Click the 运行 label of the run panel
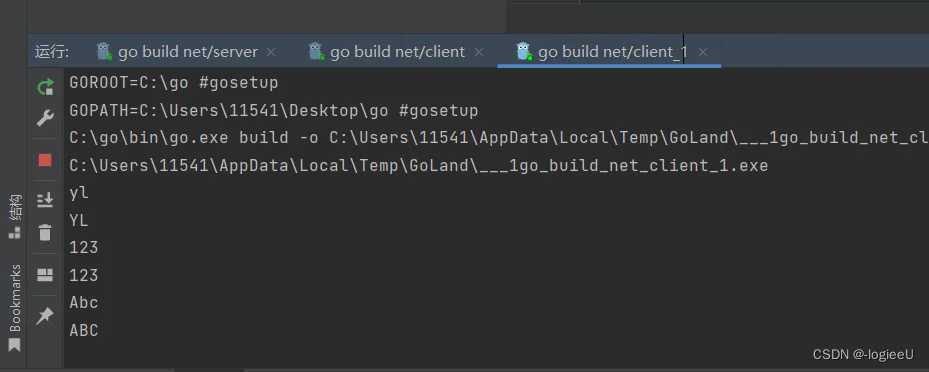Viewport: 929px width, 372px height. point(52,52)
